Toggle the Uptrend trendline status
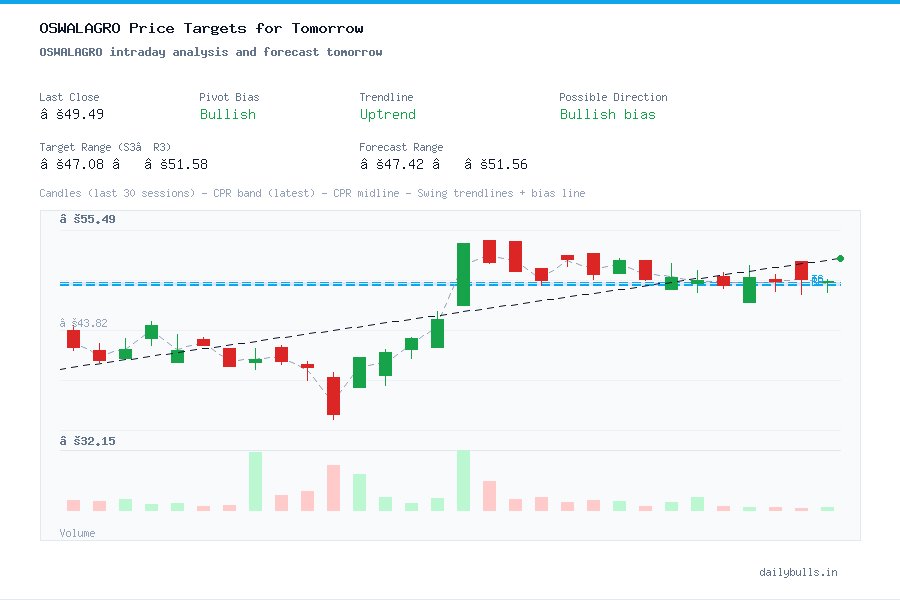 coord(387,115)
